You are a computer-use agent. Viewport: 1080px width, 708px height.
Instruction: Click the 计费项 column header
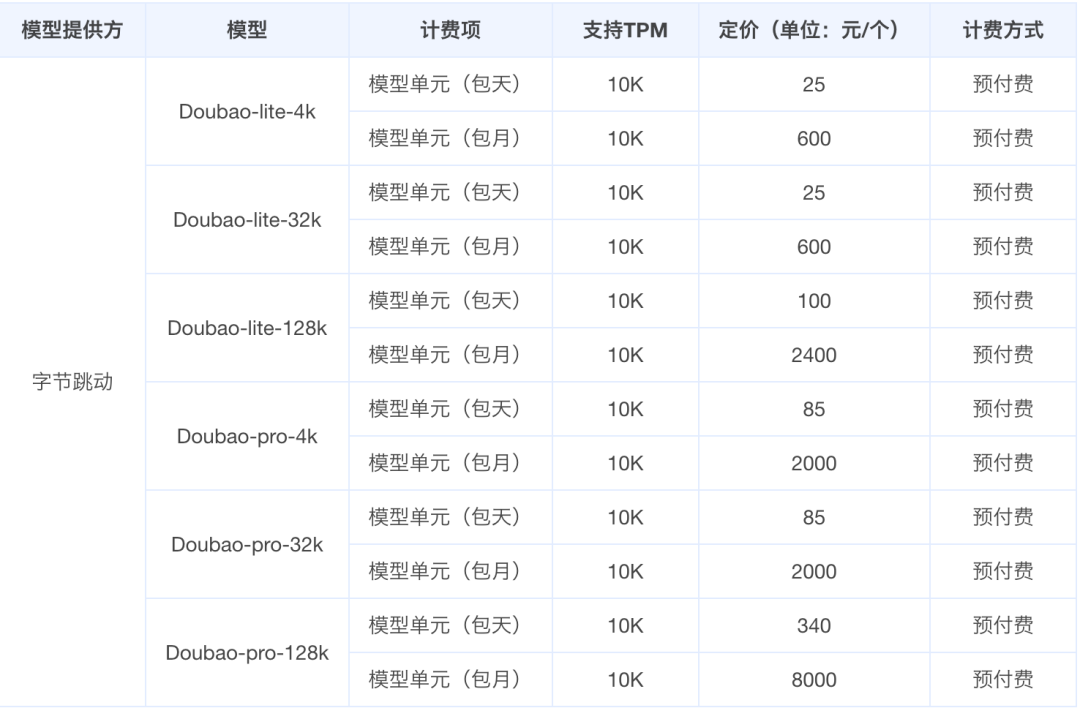(450, 30)
